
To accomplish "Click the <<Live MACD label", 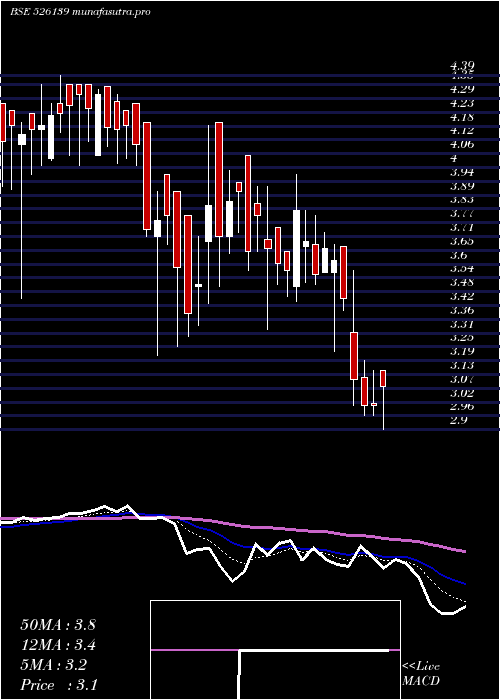I will (421, 674).
